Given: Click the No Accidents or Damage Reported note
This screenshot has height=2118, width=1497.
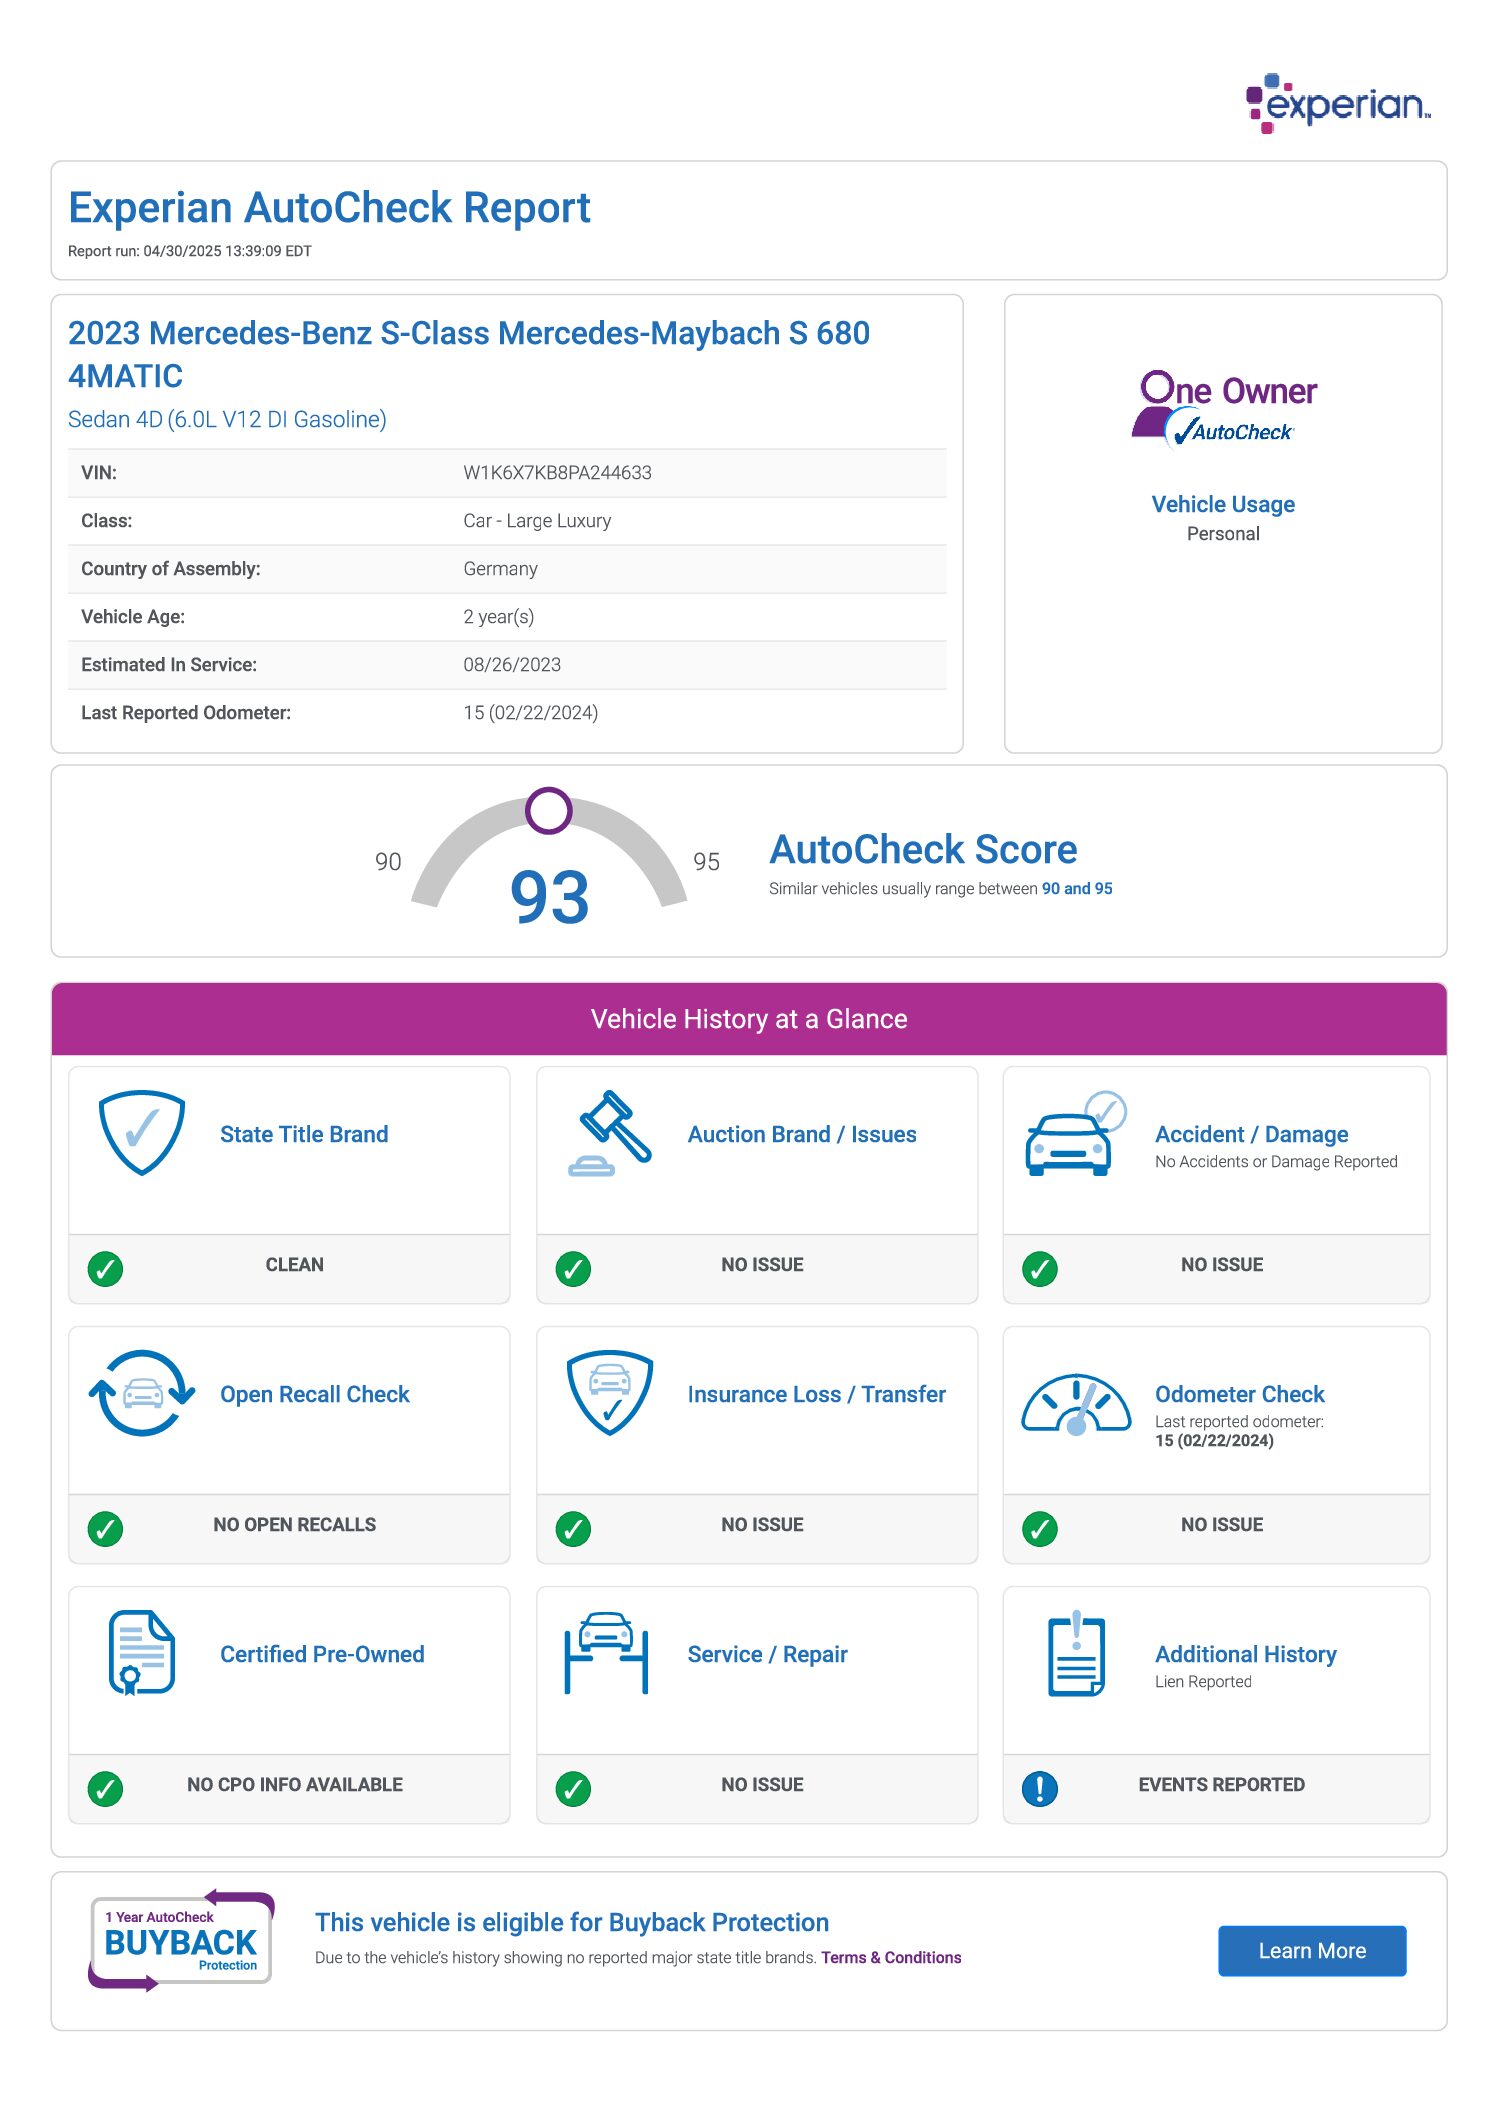Looking at the screenshot, I should point(1276,1162).
